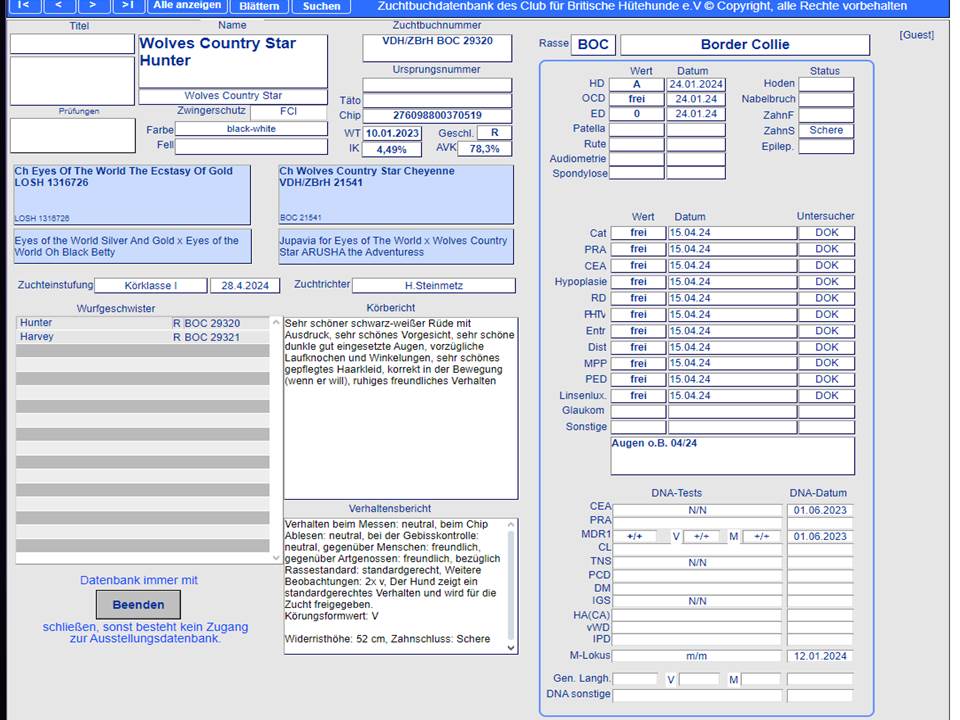The width and height of the screenshot is (960, 720).
Task: Click the DNA sonstige field
Action: [697, 696]
